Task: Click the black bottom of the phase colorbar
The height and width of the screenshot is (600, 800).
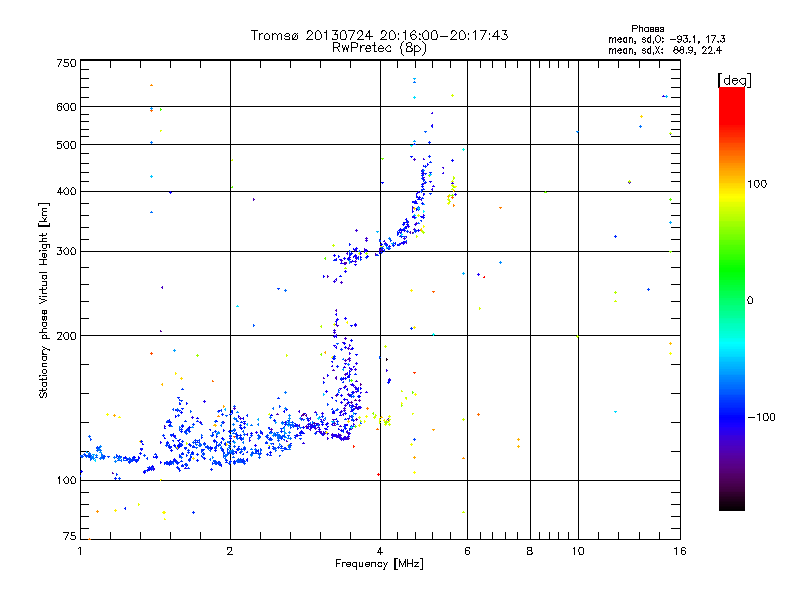Action: tap(732, 503)
